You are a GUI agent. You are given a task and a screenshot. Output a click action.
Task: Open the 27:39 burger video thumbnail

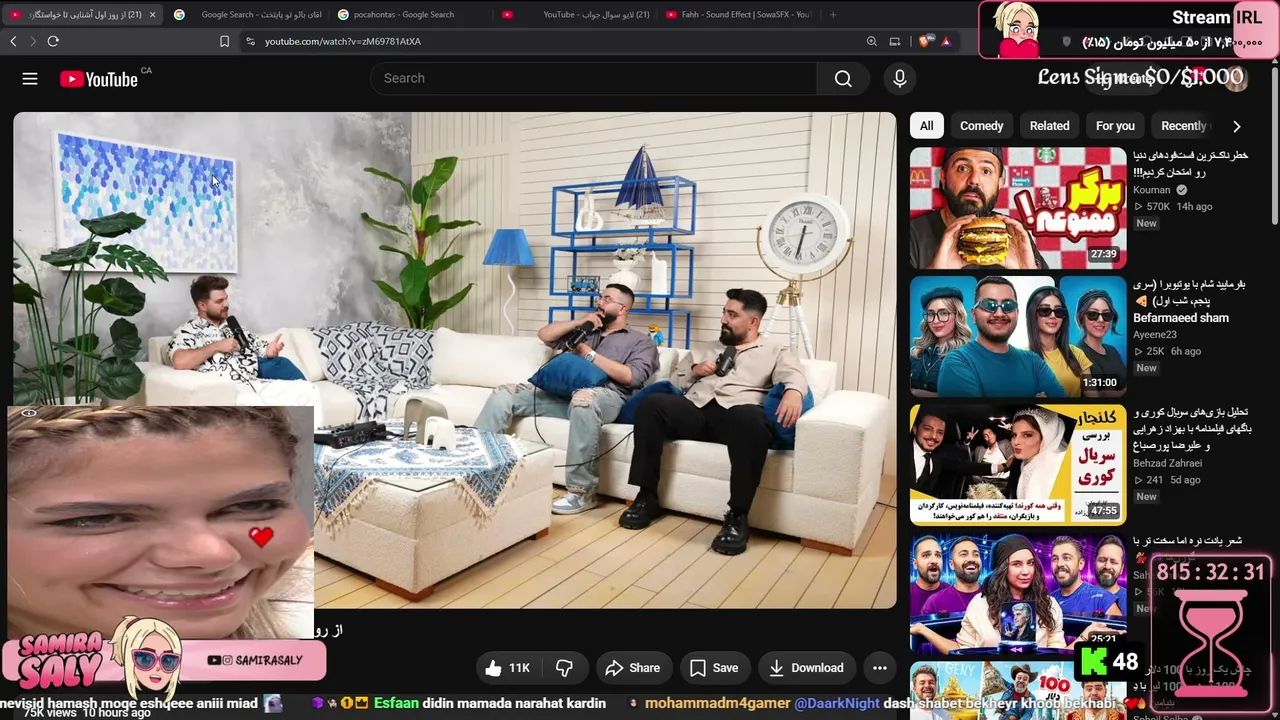[x=1018, y=208]
